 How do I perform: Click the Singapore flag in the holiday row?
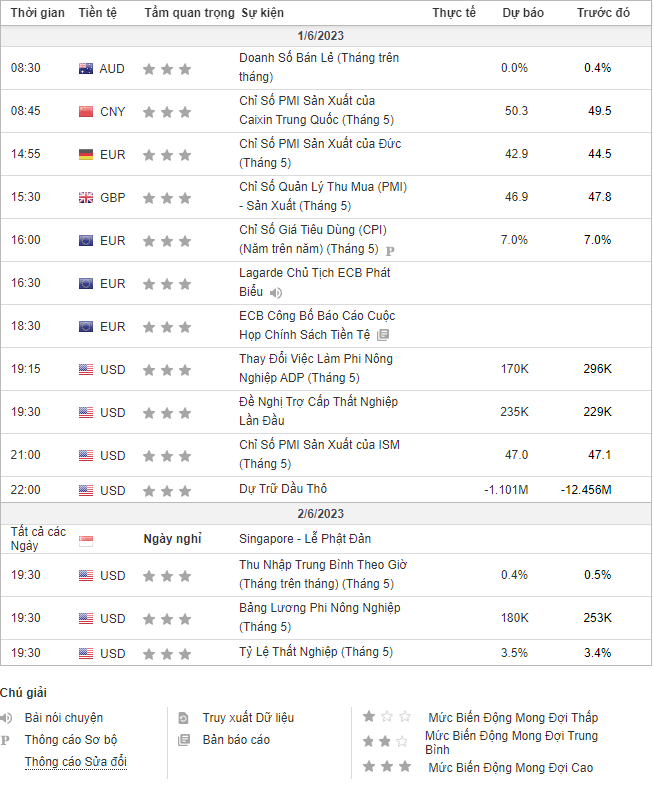(x=86, y=540)
